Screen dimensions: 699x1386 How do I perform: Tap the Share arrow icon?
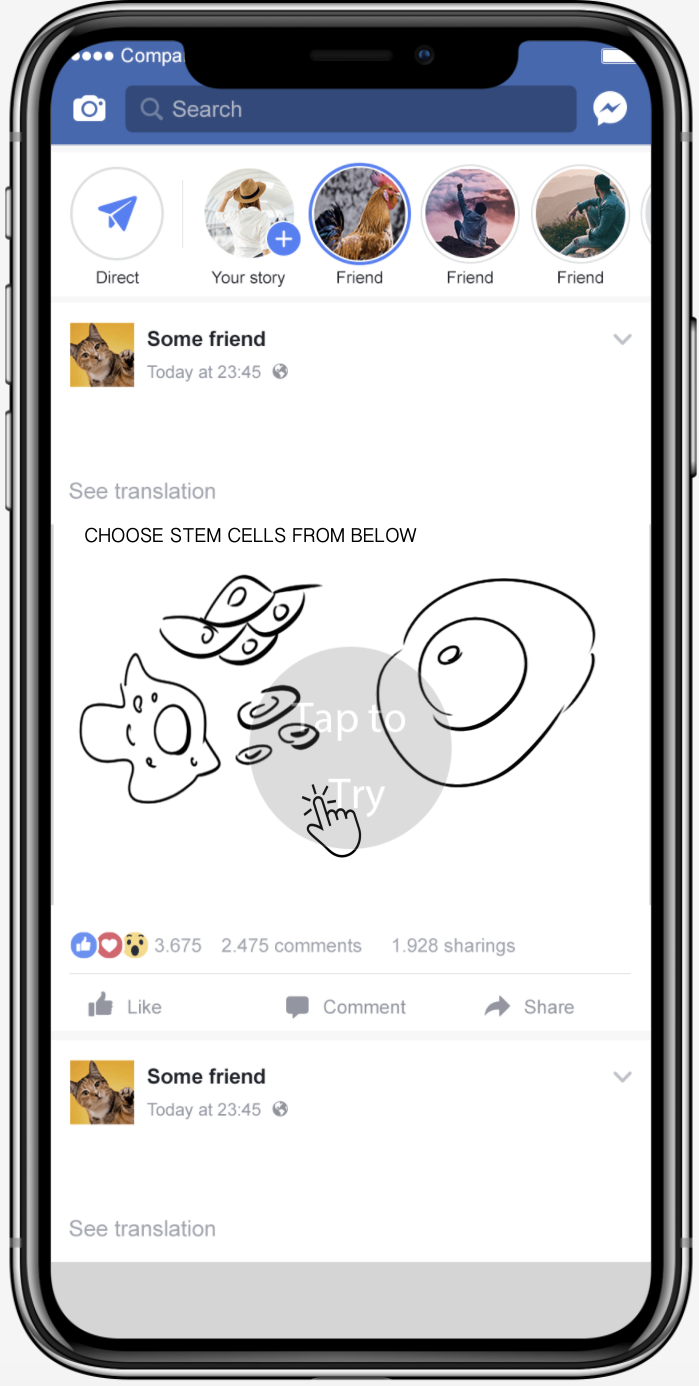[497, 1007]
